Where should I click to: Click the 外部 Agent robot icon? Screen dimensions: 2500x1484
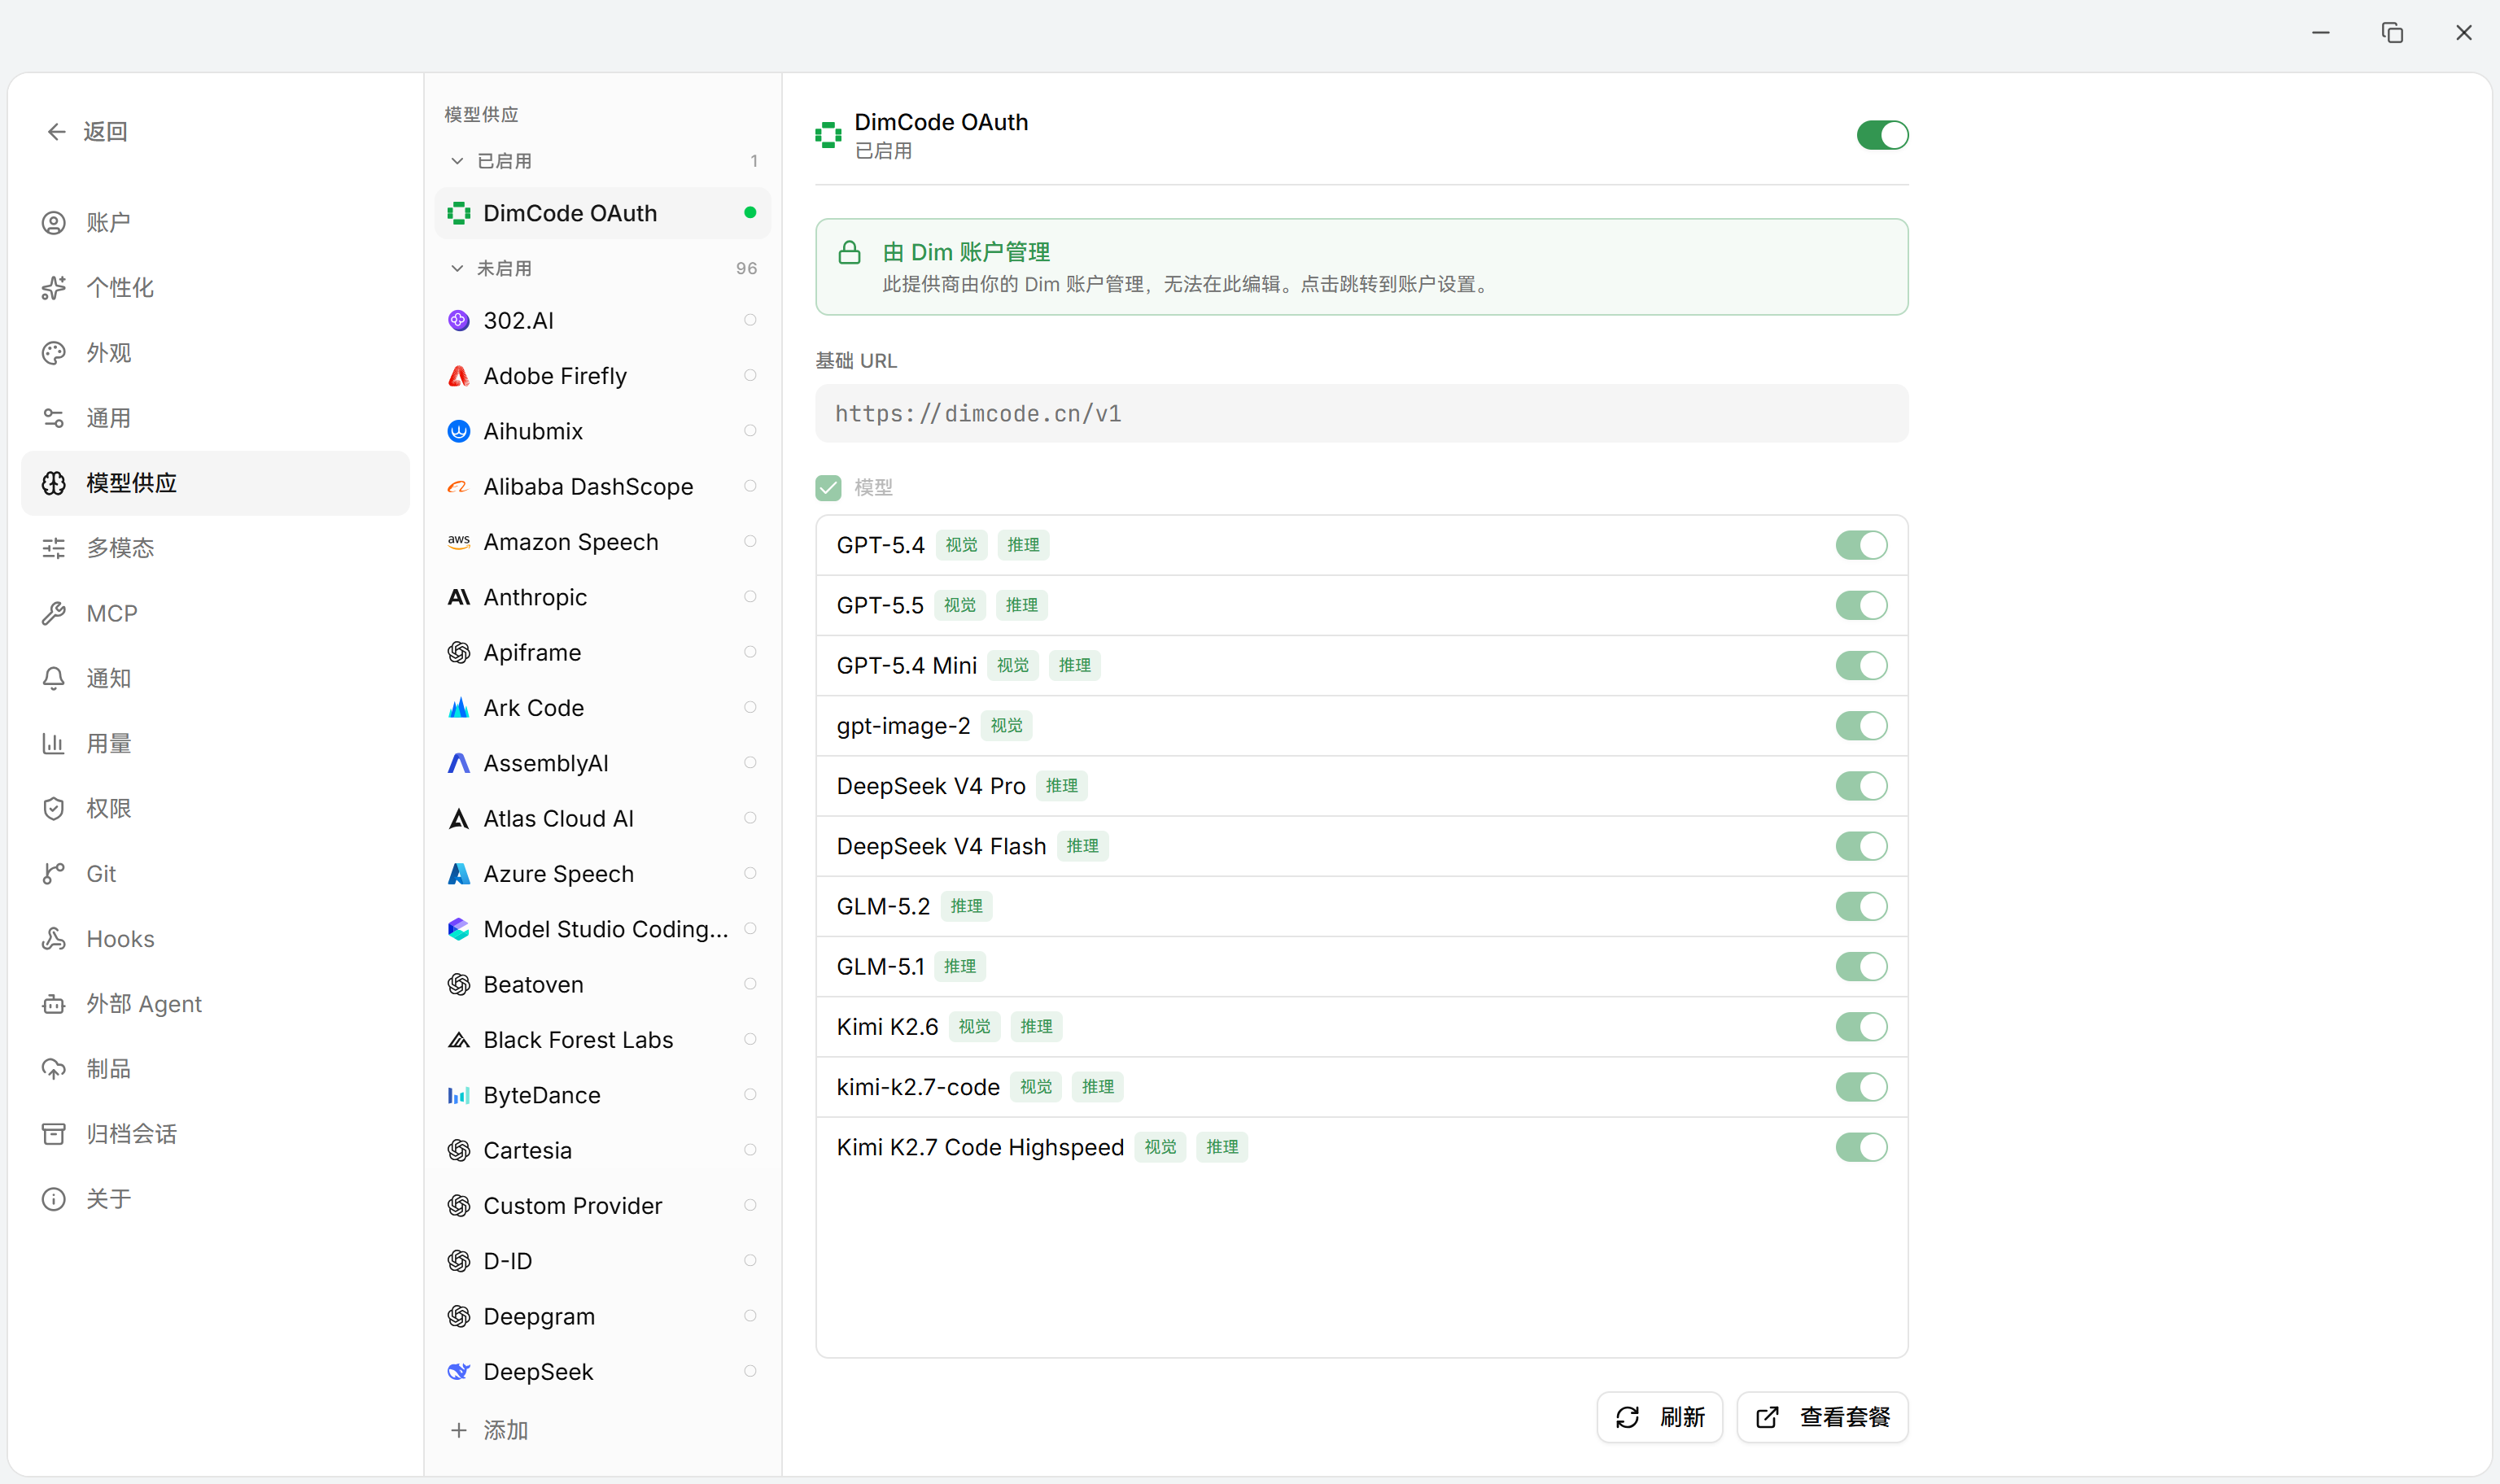click(54, 1004)
